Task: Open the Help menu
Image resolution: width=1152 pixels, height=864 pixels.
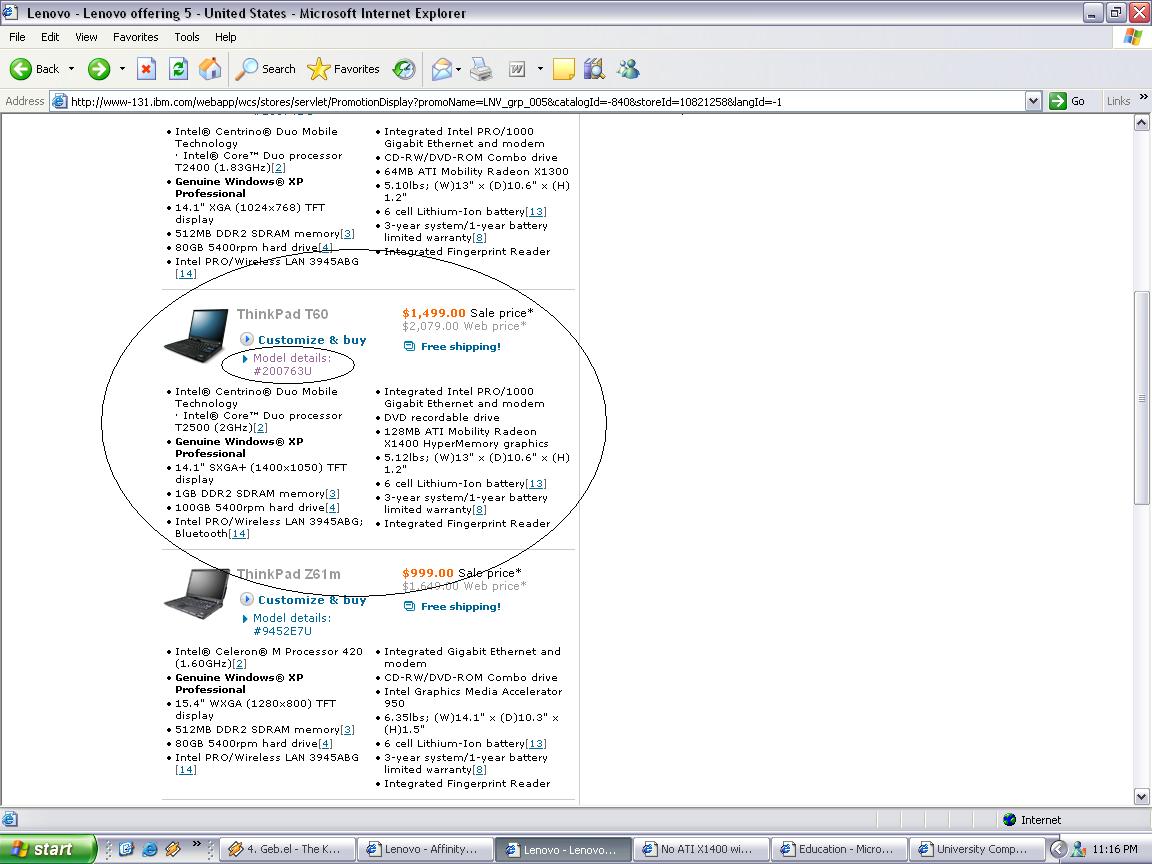Action: [x=226, y=37]
